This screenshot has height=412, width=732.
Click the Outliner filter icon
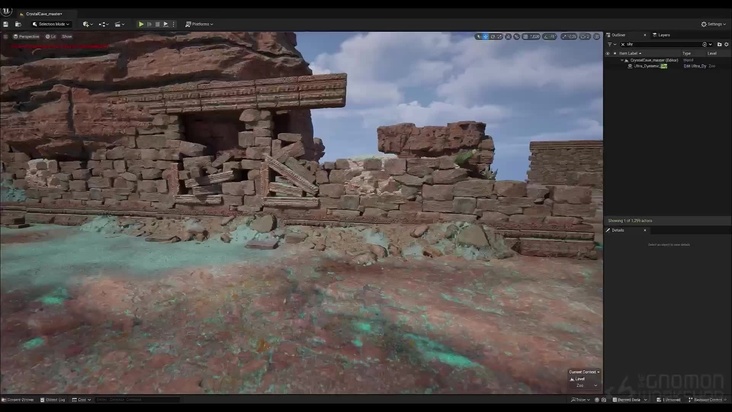pos(610,44)
